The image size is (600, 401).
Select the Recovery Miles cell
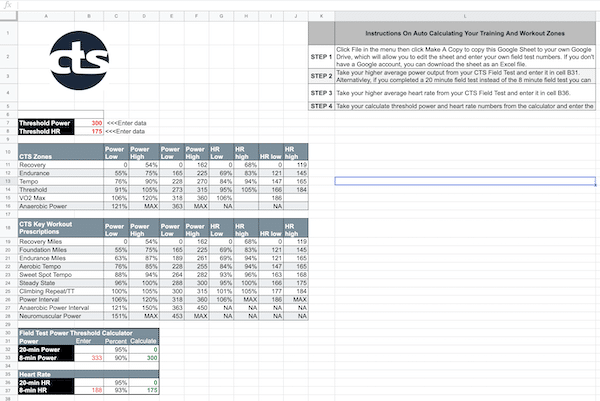pyautogui.click(x=60, y=241)
